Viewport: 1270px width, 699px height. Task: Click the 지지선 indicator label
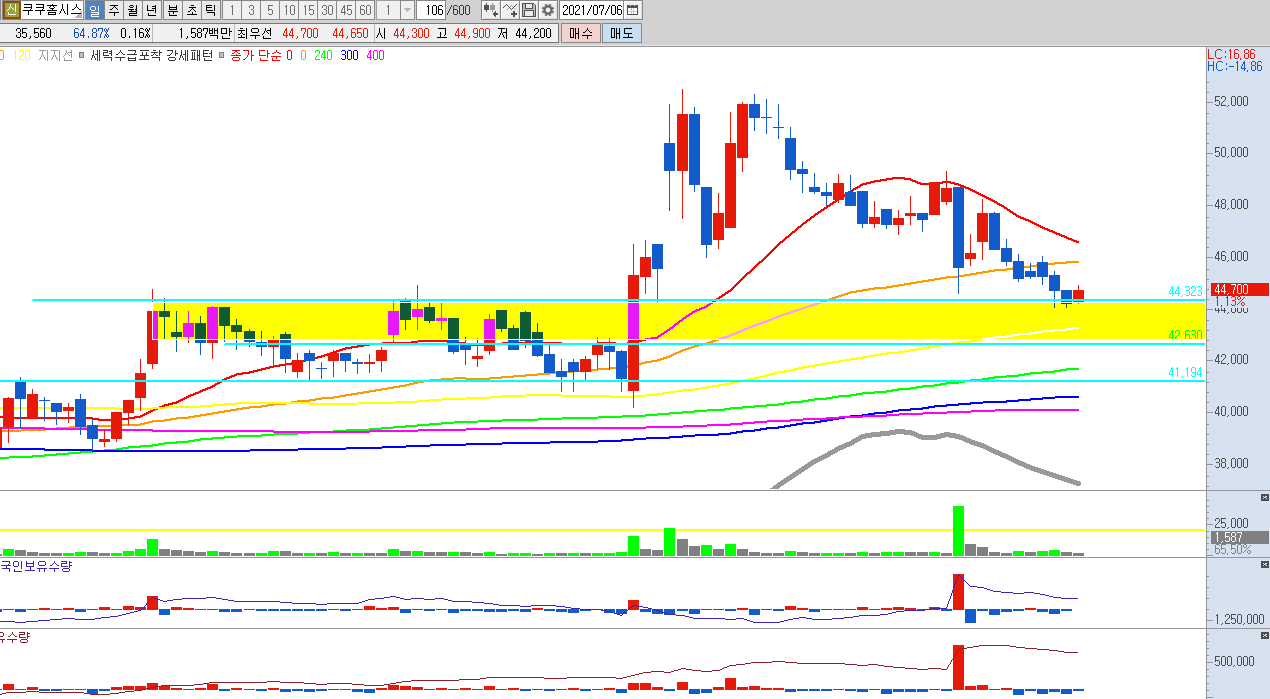(56, 56)
